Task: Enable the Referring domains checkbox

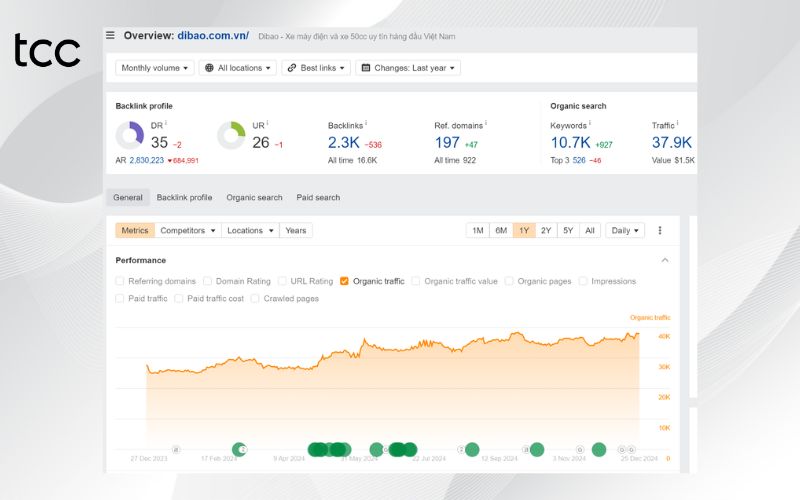Action: tap(120, 281)
